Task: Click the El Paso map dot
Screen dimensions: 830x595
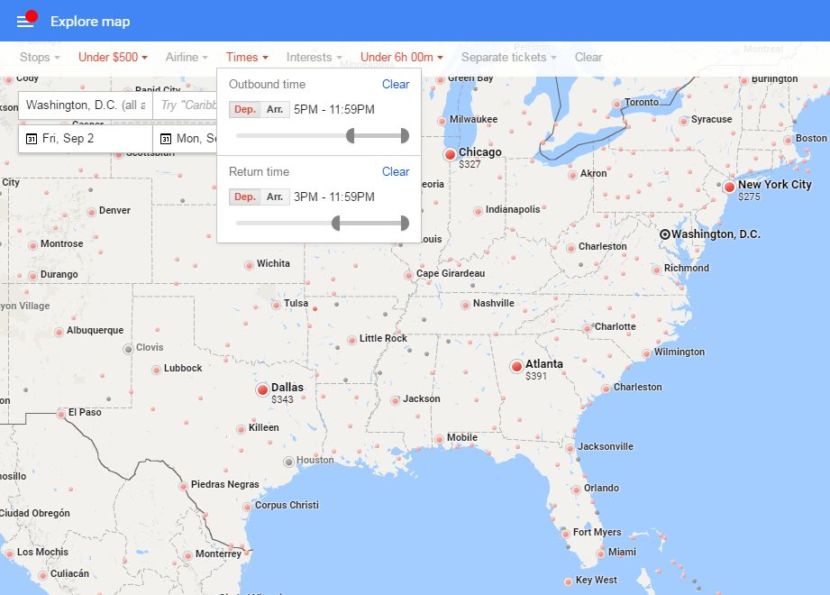Action: click(x=61, y=413)
